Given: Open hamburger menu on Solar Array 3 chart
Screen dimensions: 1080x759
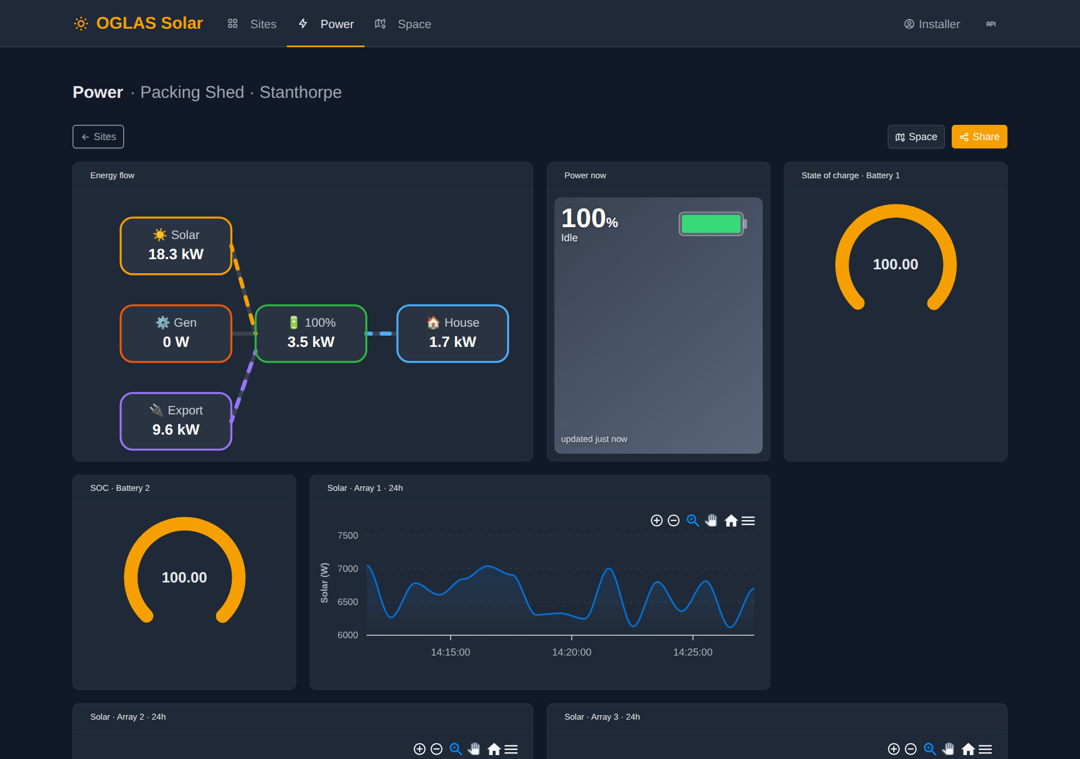Looking at the screenshot, I should pyautogui.click(x=986, y=749).
